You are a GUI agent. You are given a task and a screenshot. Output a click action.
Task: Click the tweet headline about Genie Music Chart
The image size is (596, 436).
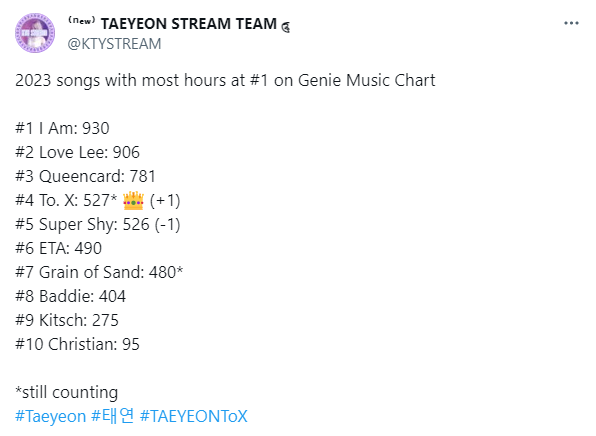point(225,81)
